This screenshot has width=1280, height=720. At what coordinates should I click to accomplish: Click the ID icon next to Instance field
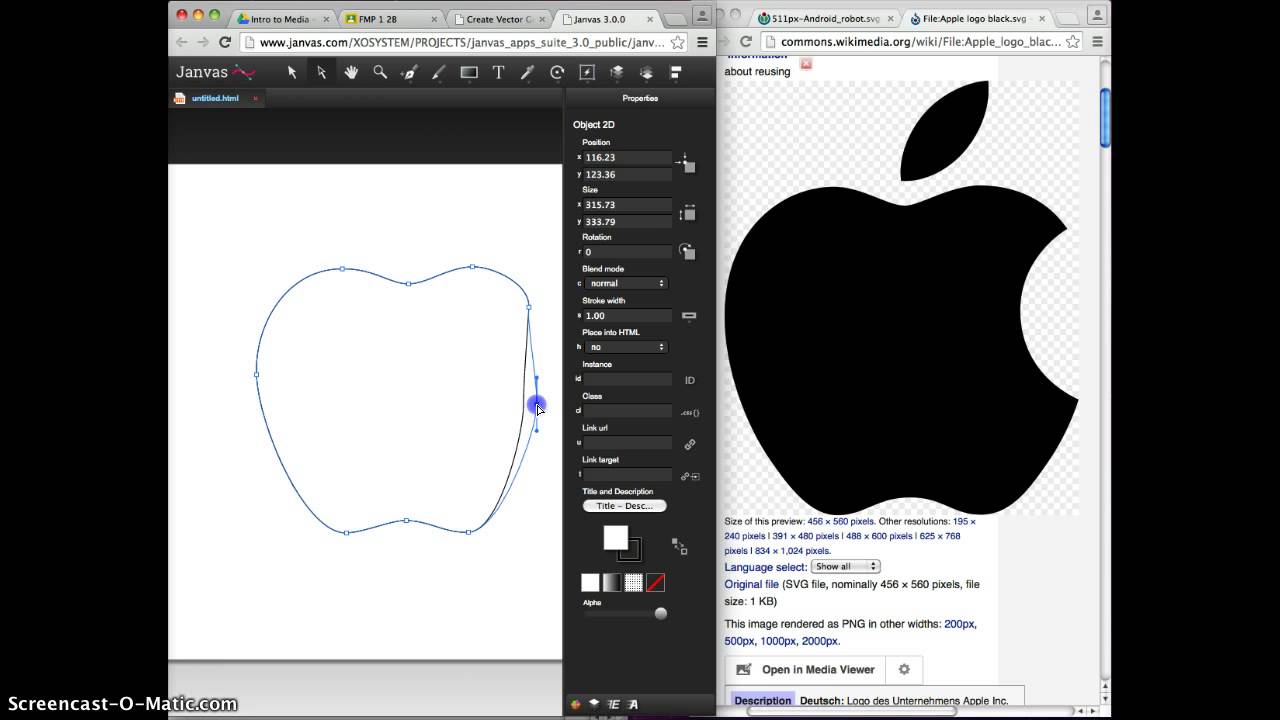(689, 380)
